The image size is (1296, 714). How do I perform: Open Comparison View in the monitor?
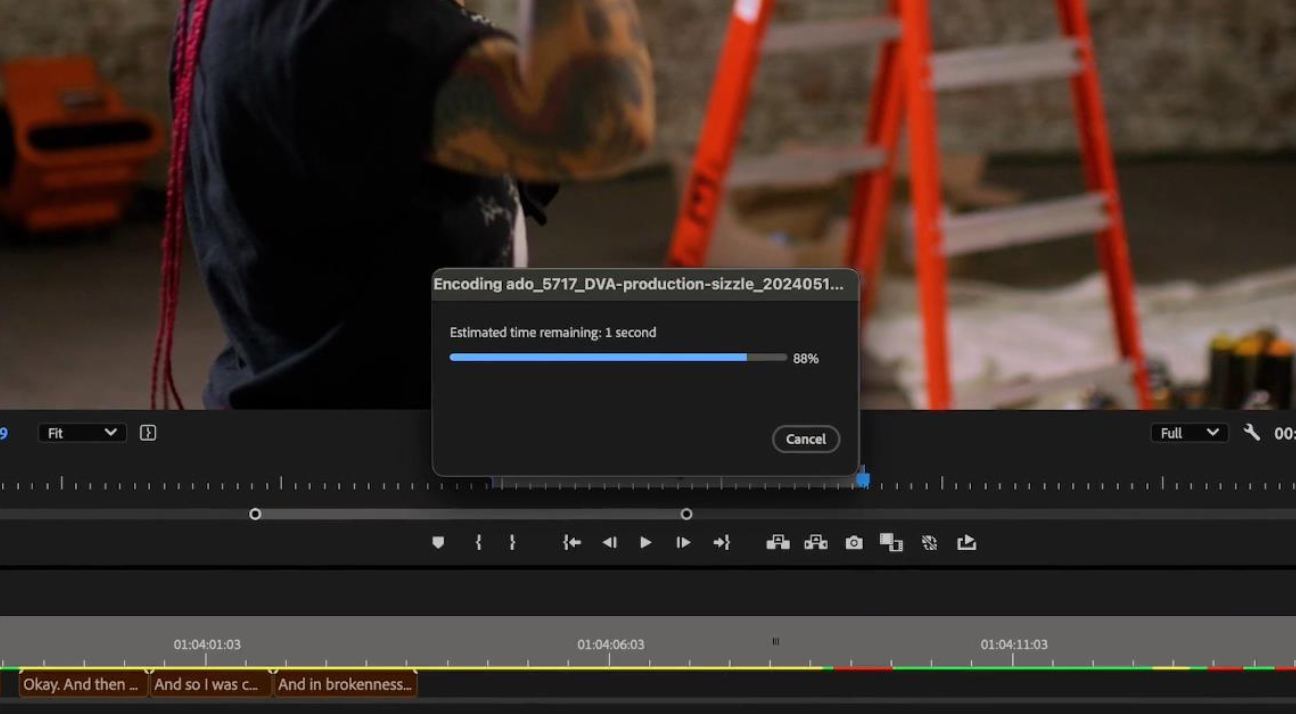(x=891, y=542)
